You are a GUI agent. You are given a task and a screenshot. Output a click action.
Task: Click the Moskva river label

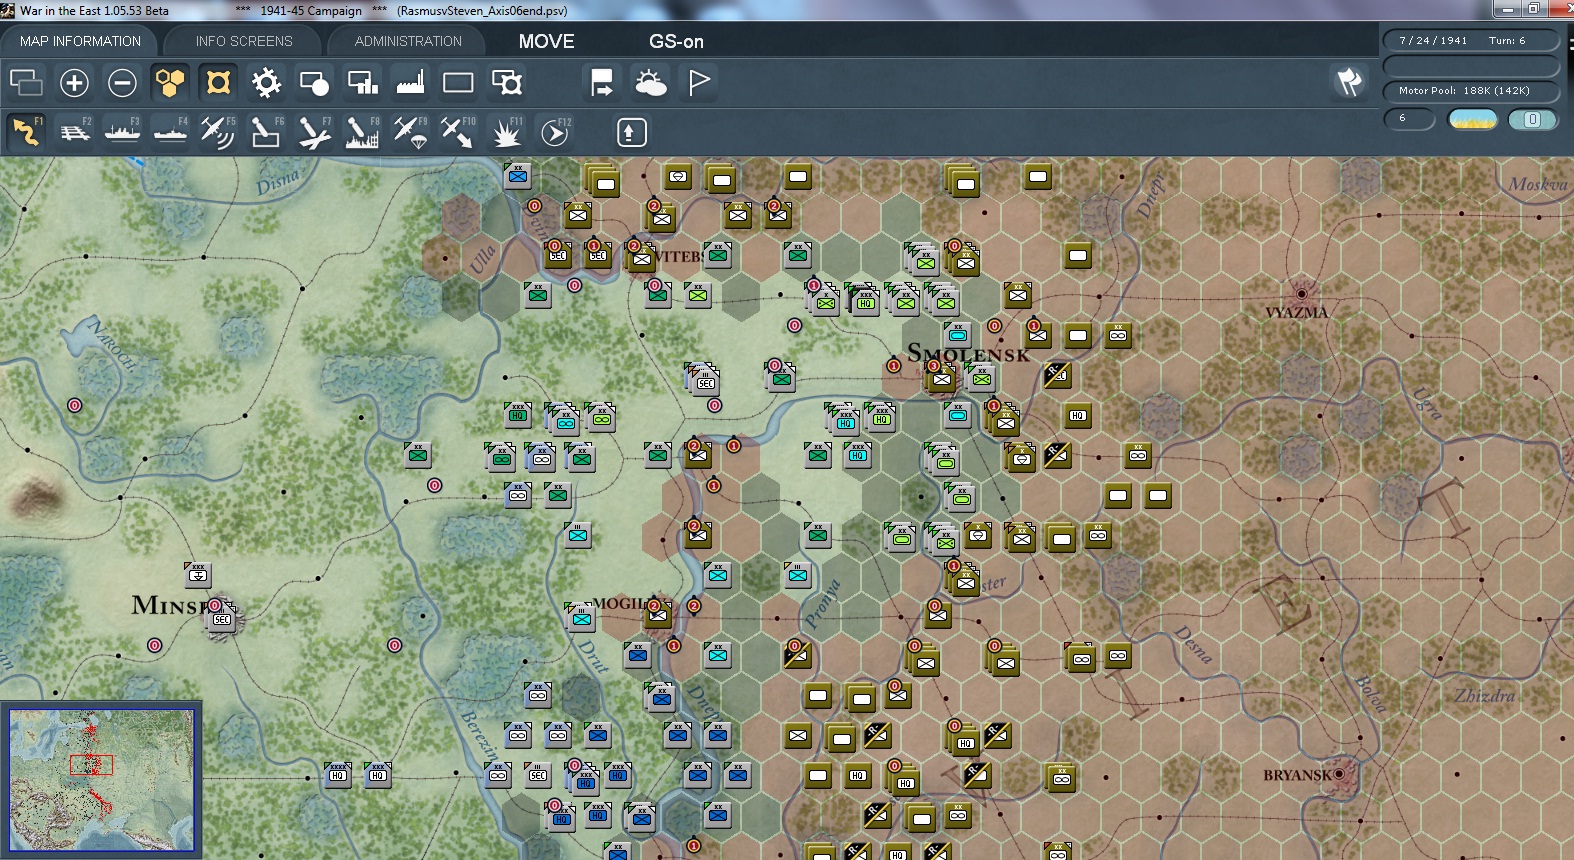click(x=1538, y=184)
